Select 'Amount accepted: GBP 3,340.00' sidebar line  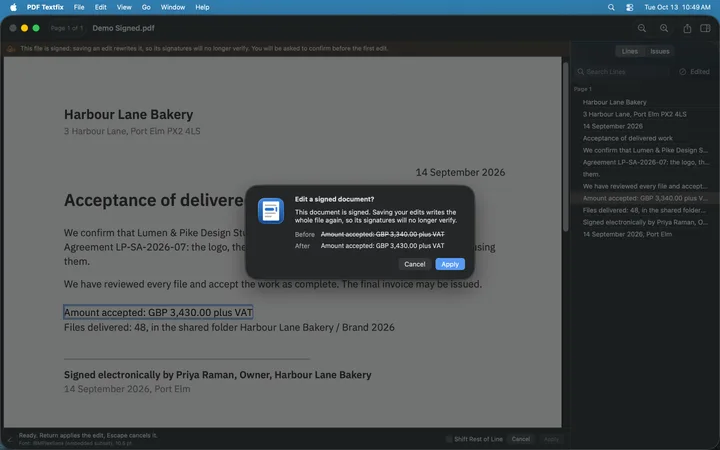point(644,198)
